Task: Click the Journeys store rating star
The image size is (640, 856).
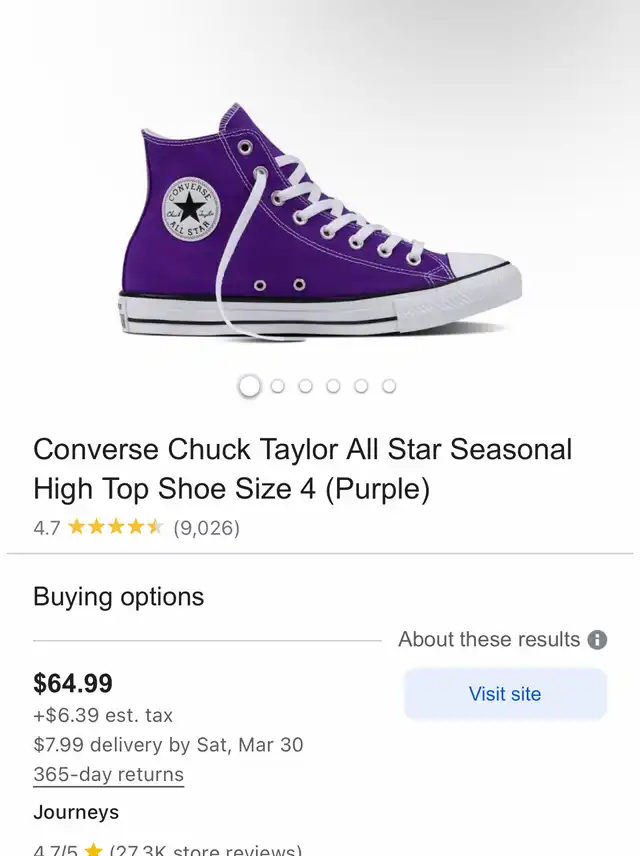Action: 93,849
